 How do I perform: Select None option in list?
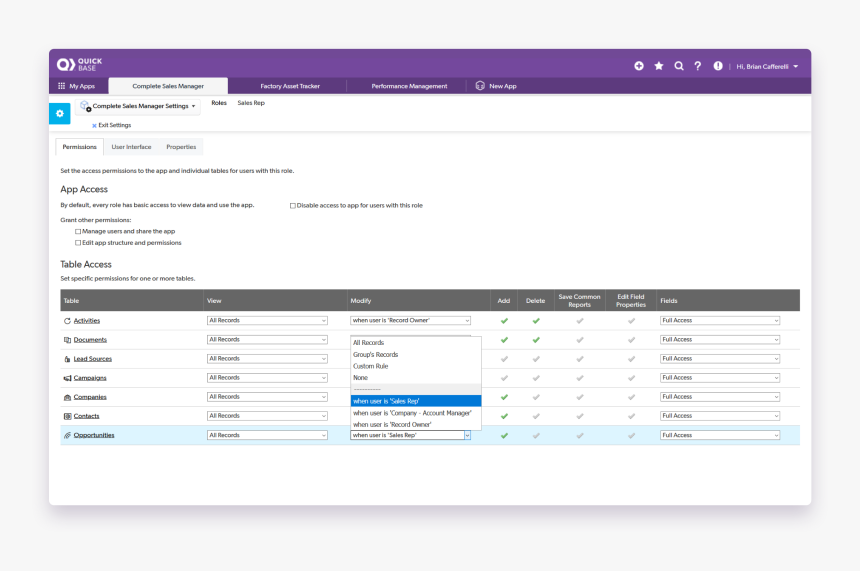pos(416,378)
